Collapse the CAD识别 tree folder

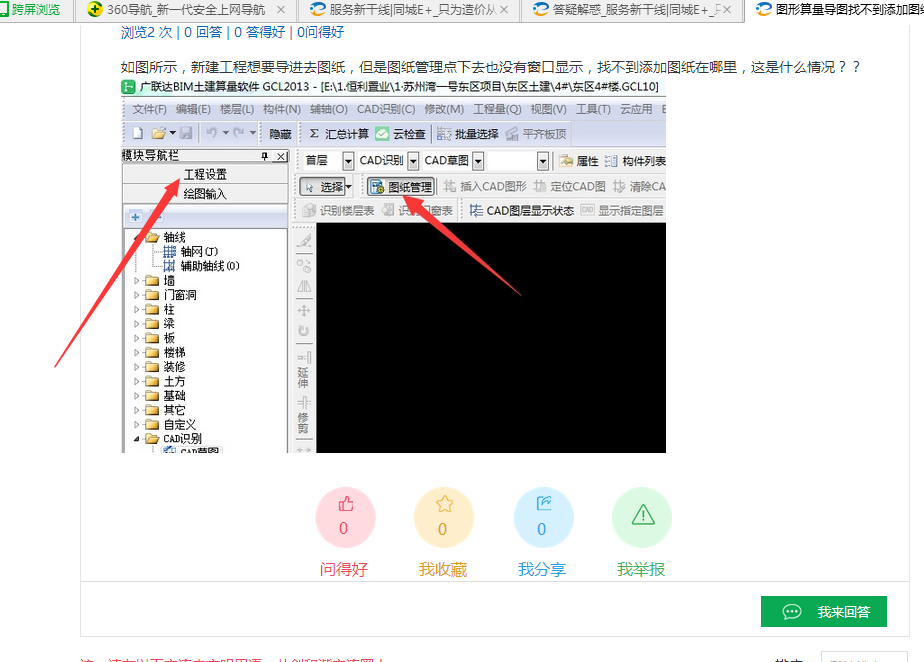(137, 439)
